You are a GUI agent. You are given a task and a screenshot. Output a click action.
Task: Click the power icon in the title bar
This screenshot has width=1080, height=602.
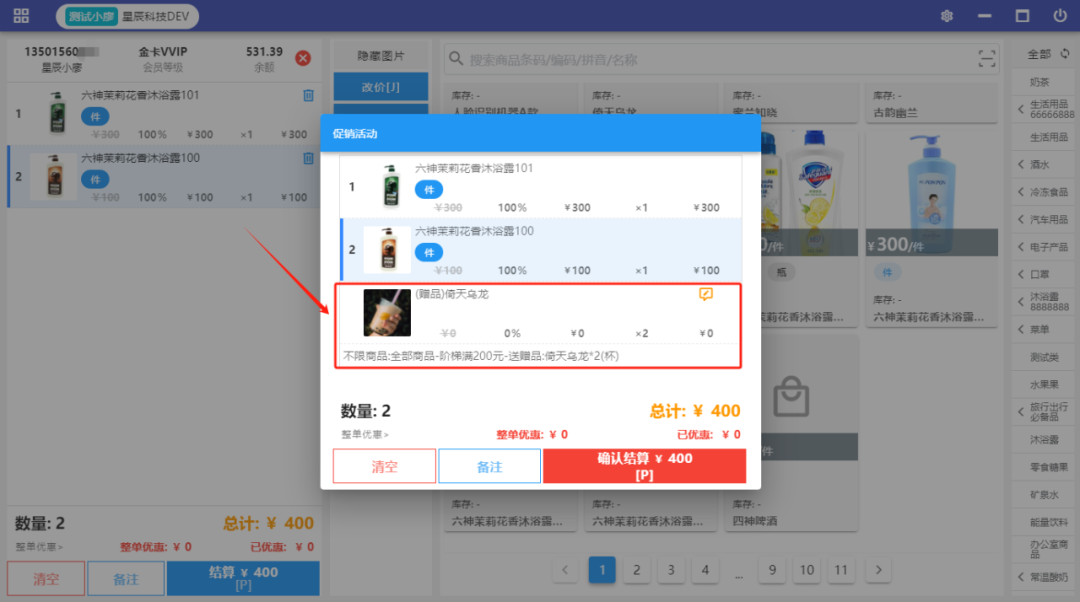tap(1060, 16)
